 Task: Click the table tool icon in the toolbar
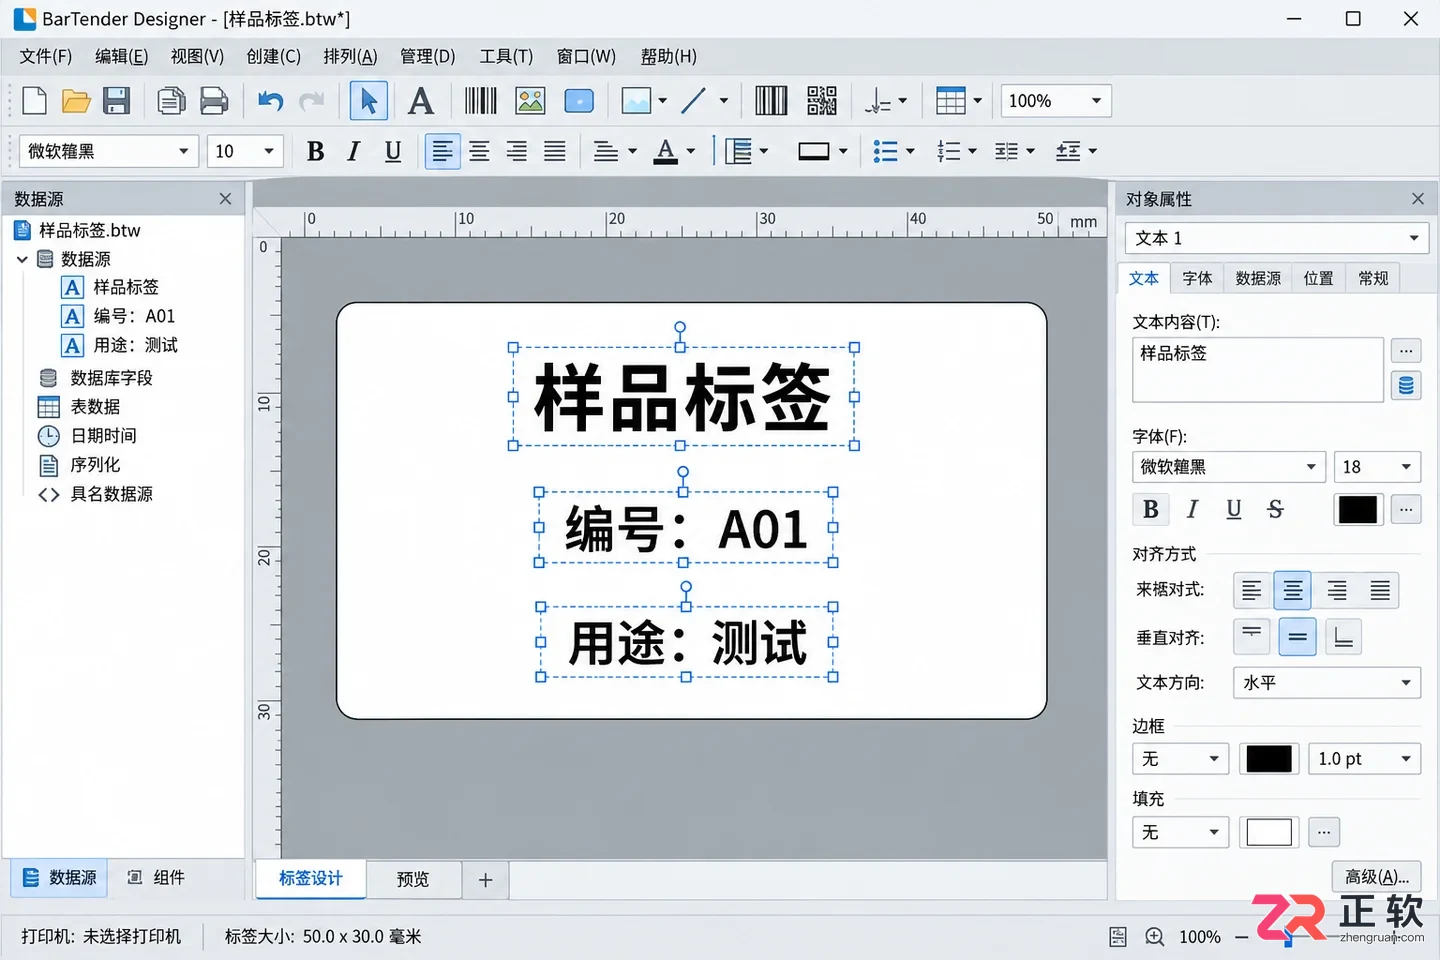click(x=950, y=101)
